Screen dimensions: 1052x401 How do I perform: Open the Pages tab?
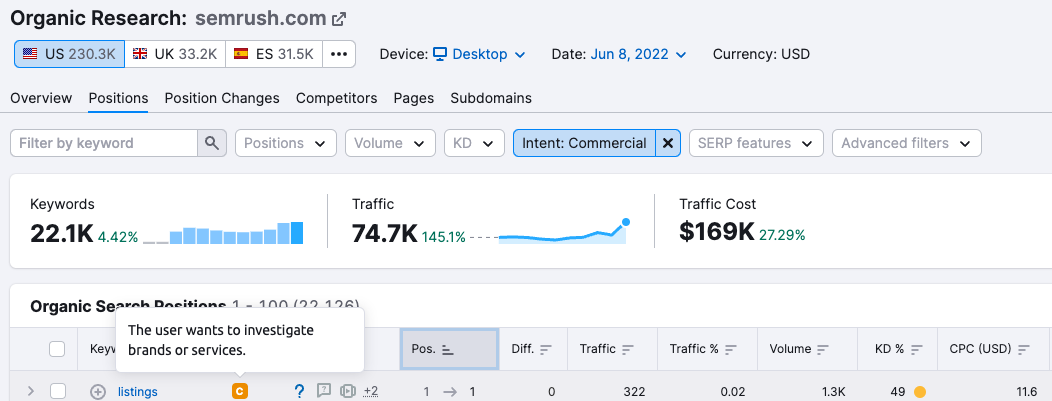pyautogui.click(x=414, y=98)
